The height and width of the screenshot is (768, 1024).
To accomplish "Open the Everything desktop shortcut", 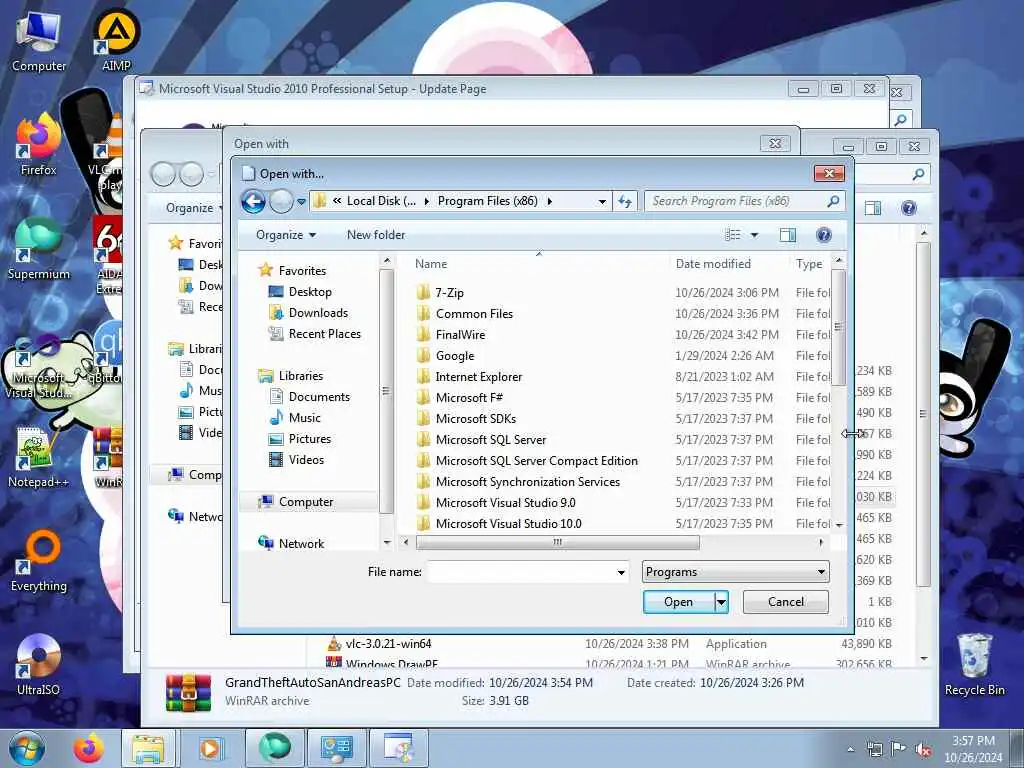I will point(39,561).
